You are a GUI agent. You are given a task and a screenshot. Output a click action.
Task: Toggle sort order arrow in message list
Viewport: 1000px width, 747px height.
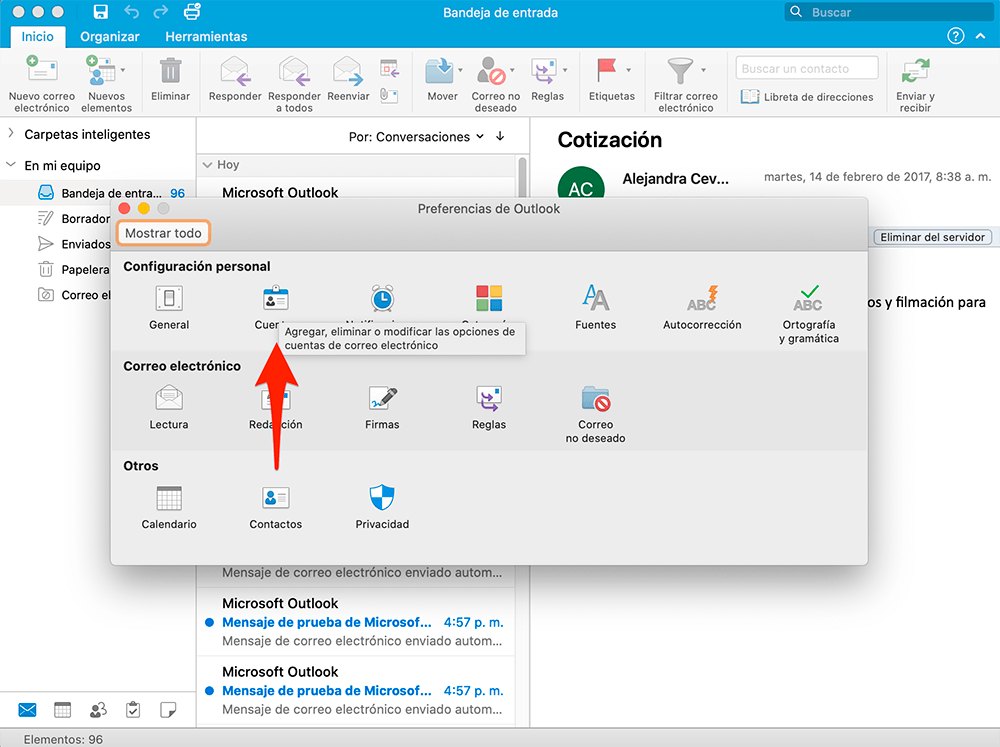point(501,136)
